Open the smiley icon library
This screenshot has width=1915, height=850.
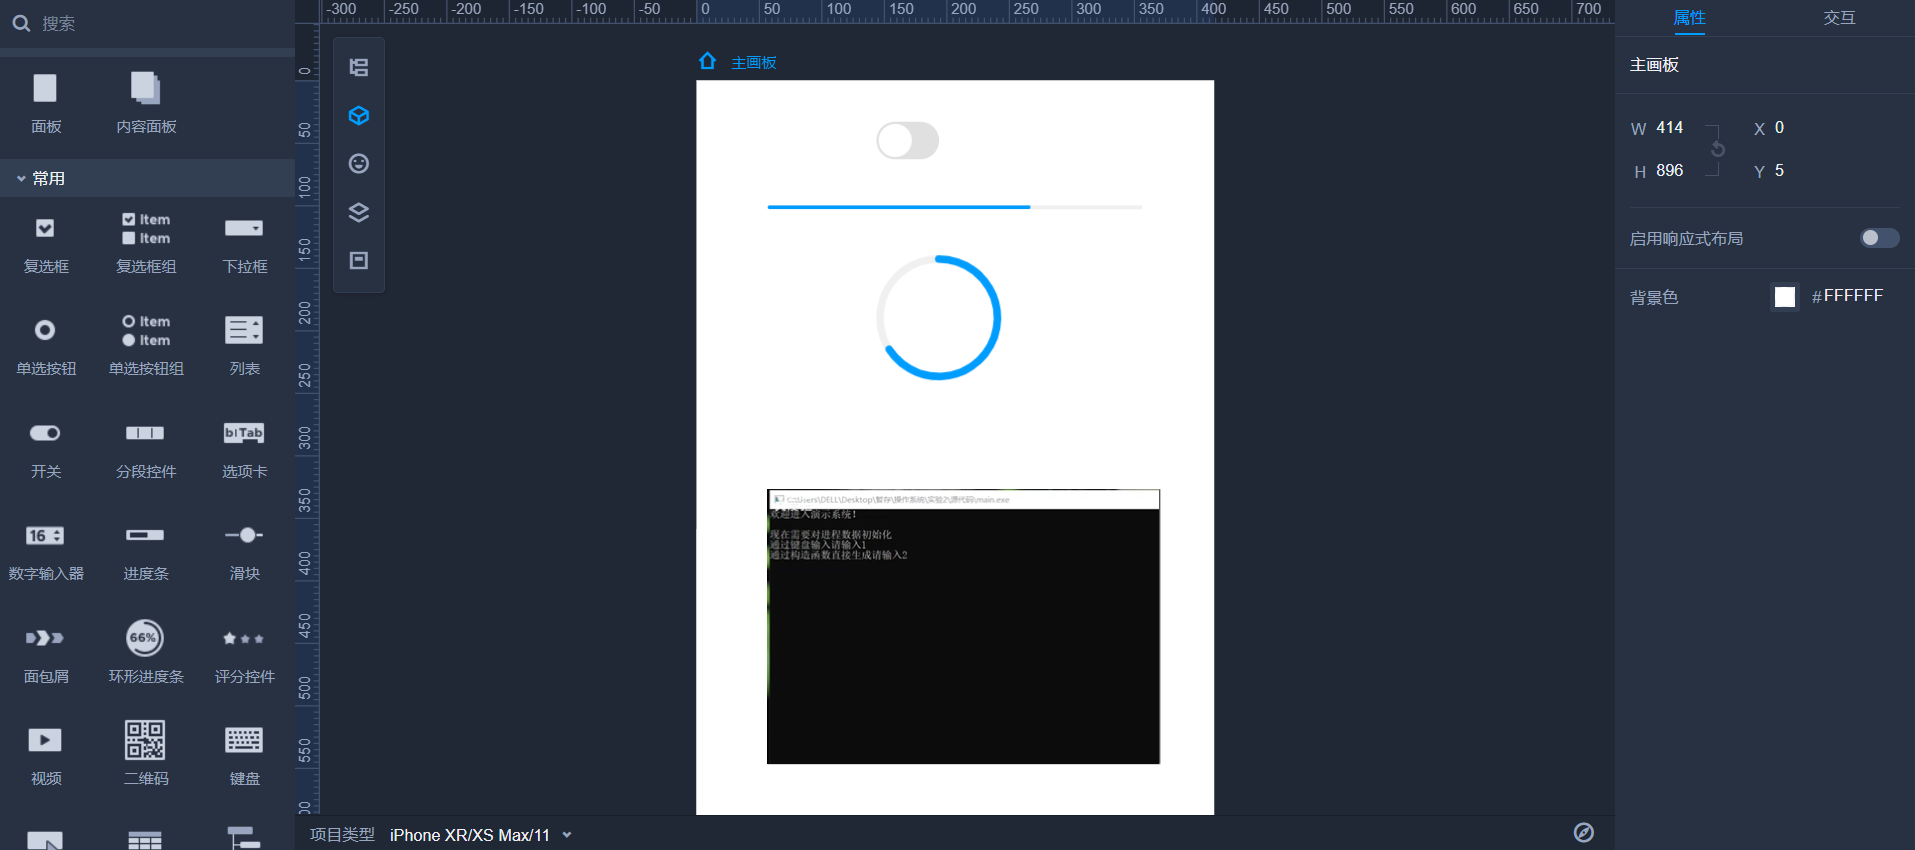359,164
